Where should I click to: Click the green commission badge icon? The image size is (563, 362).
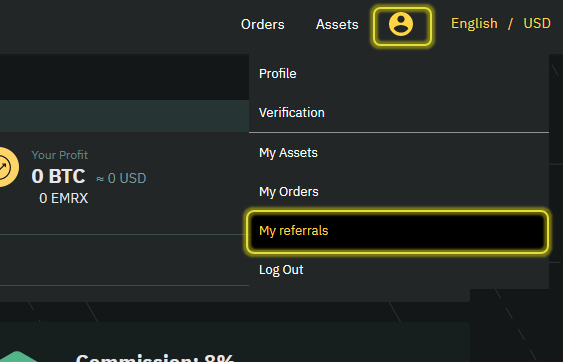tap(19, 357)
